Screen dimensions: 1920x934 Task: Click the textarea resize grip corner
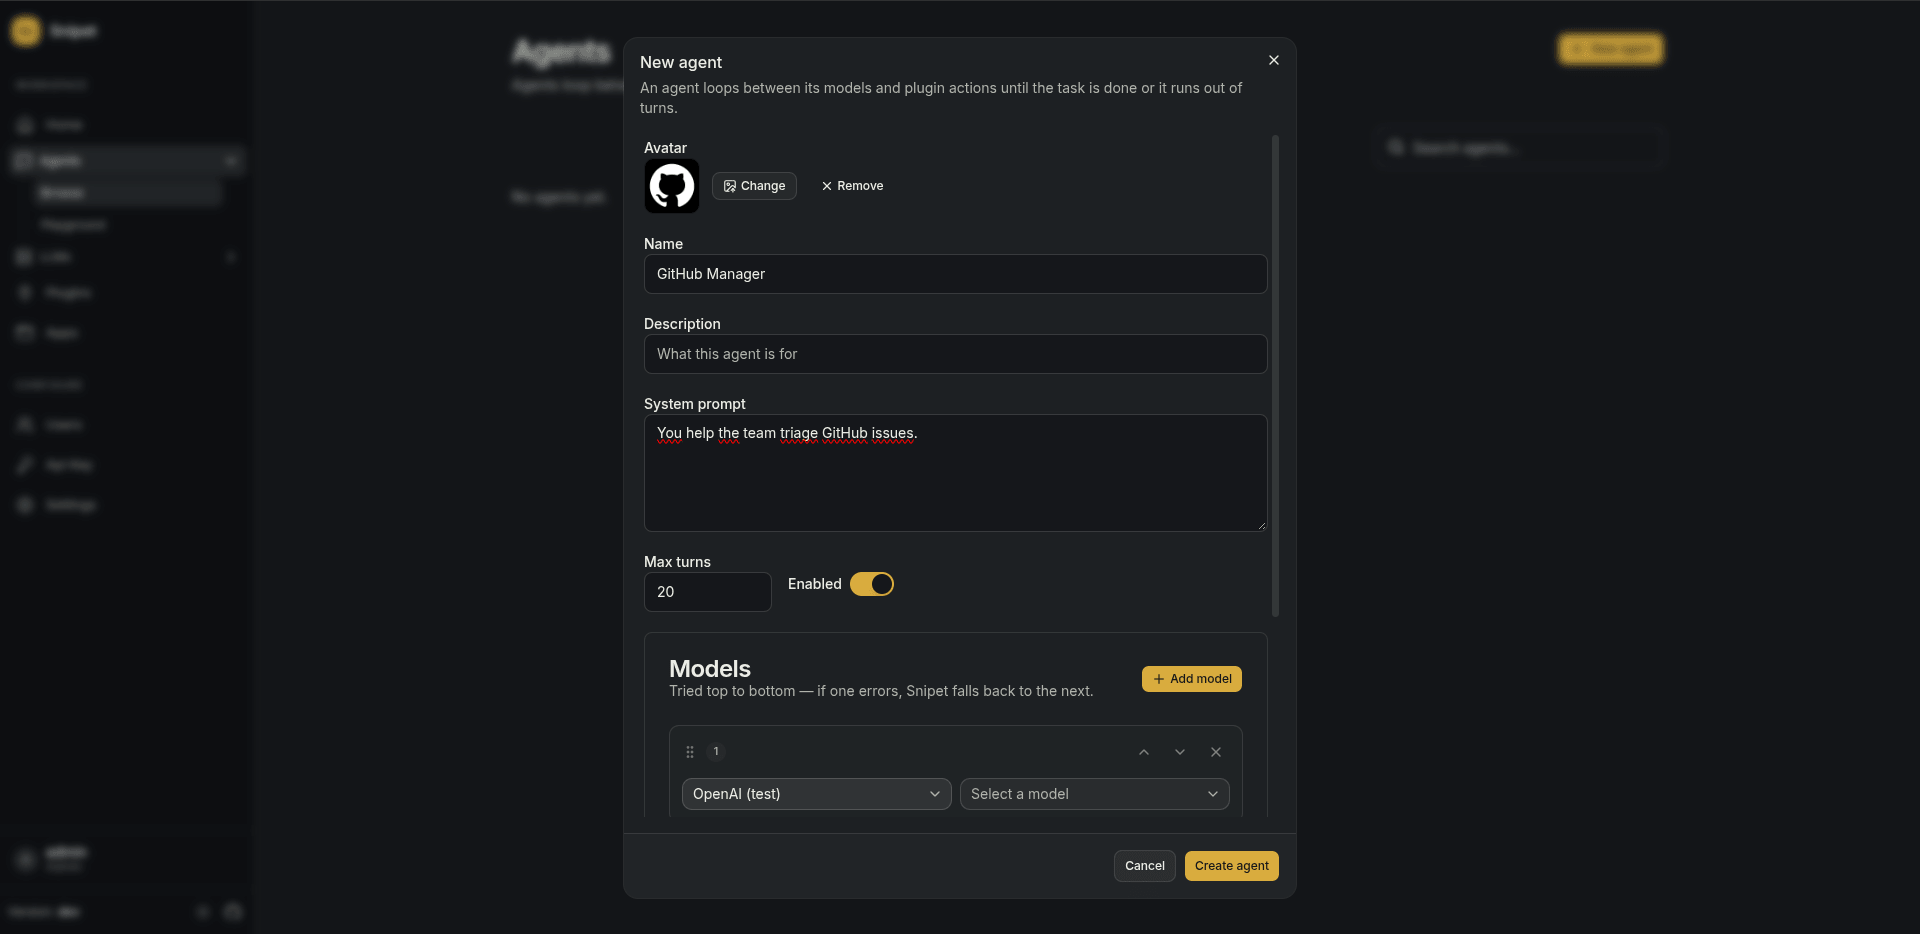(x=1261, y=526)
